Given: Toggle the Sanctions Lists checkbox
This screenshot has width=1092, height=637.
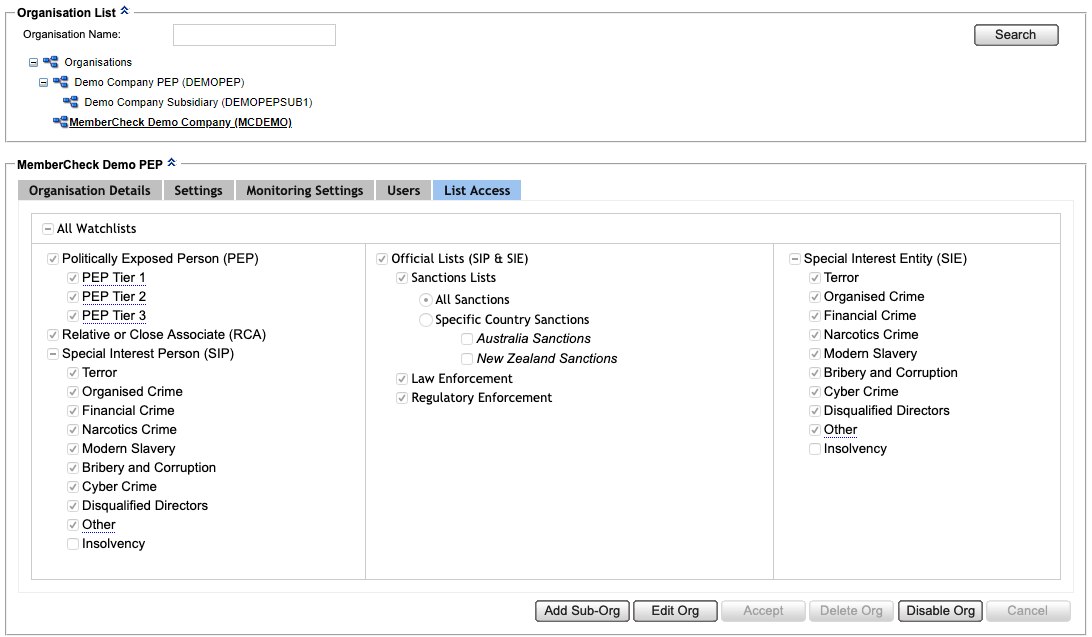Looking at the screenshot, I should pyautogui.click(x=402, y=278).
